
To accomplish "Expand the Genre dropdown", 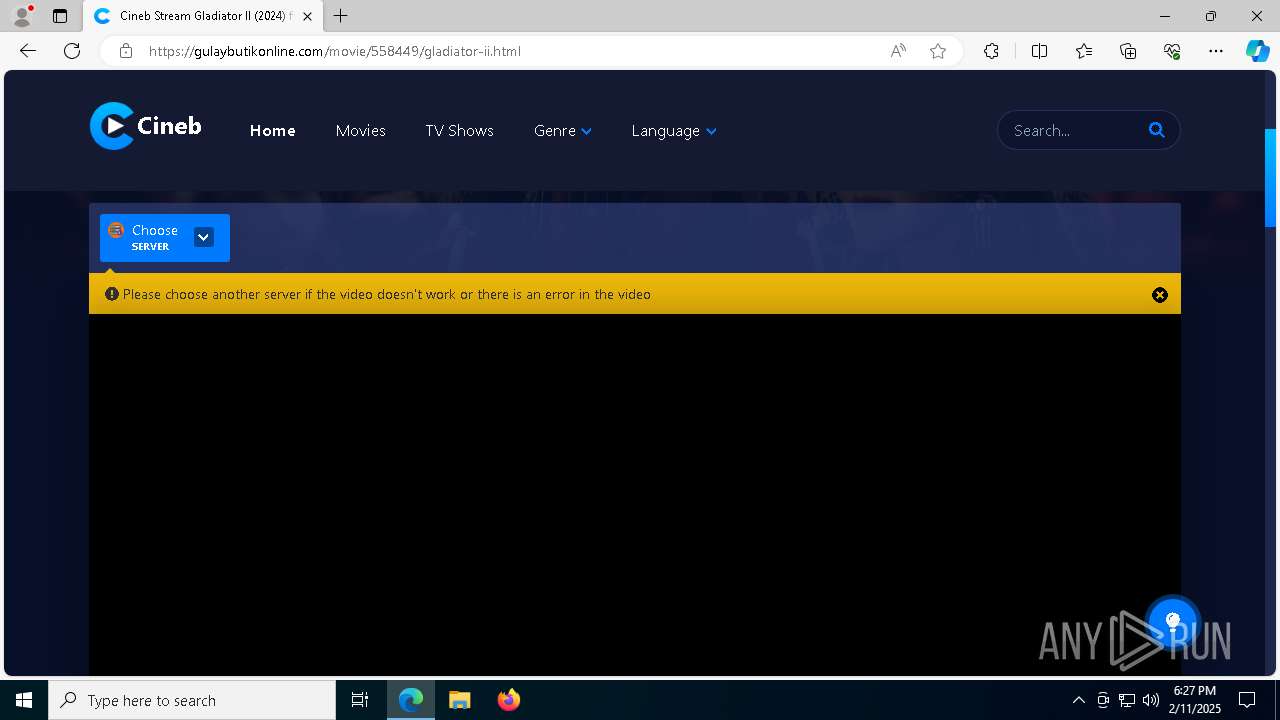I will click(562, 131).
